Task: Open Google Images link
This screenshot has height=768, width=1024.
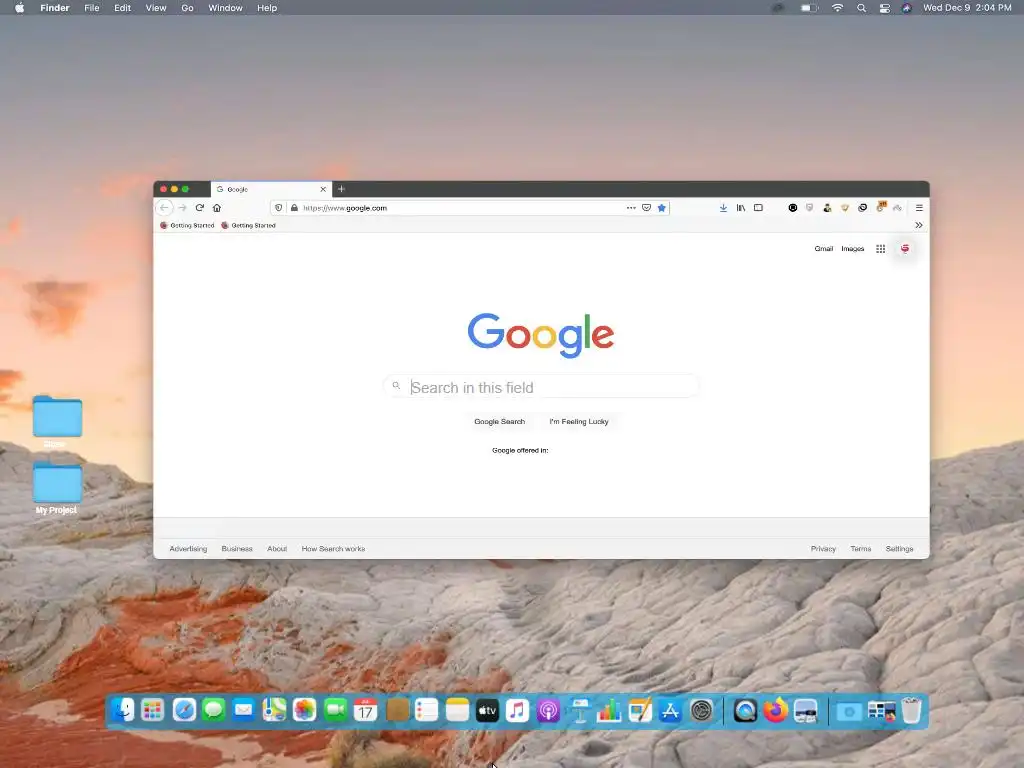Action: tap(852, 249)
